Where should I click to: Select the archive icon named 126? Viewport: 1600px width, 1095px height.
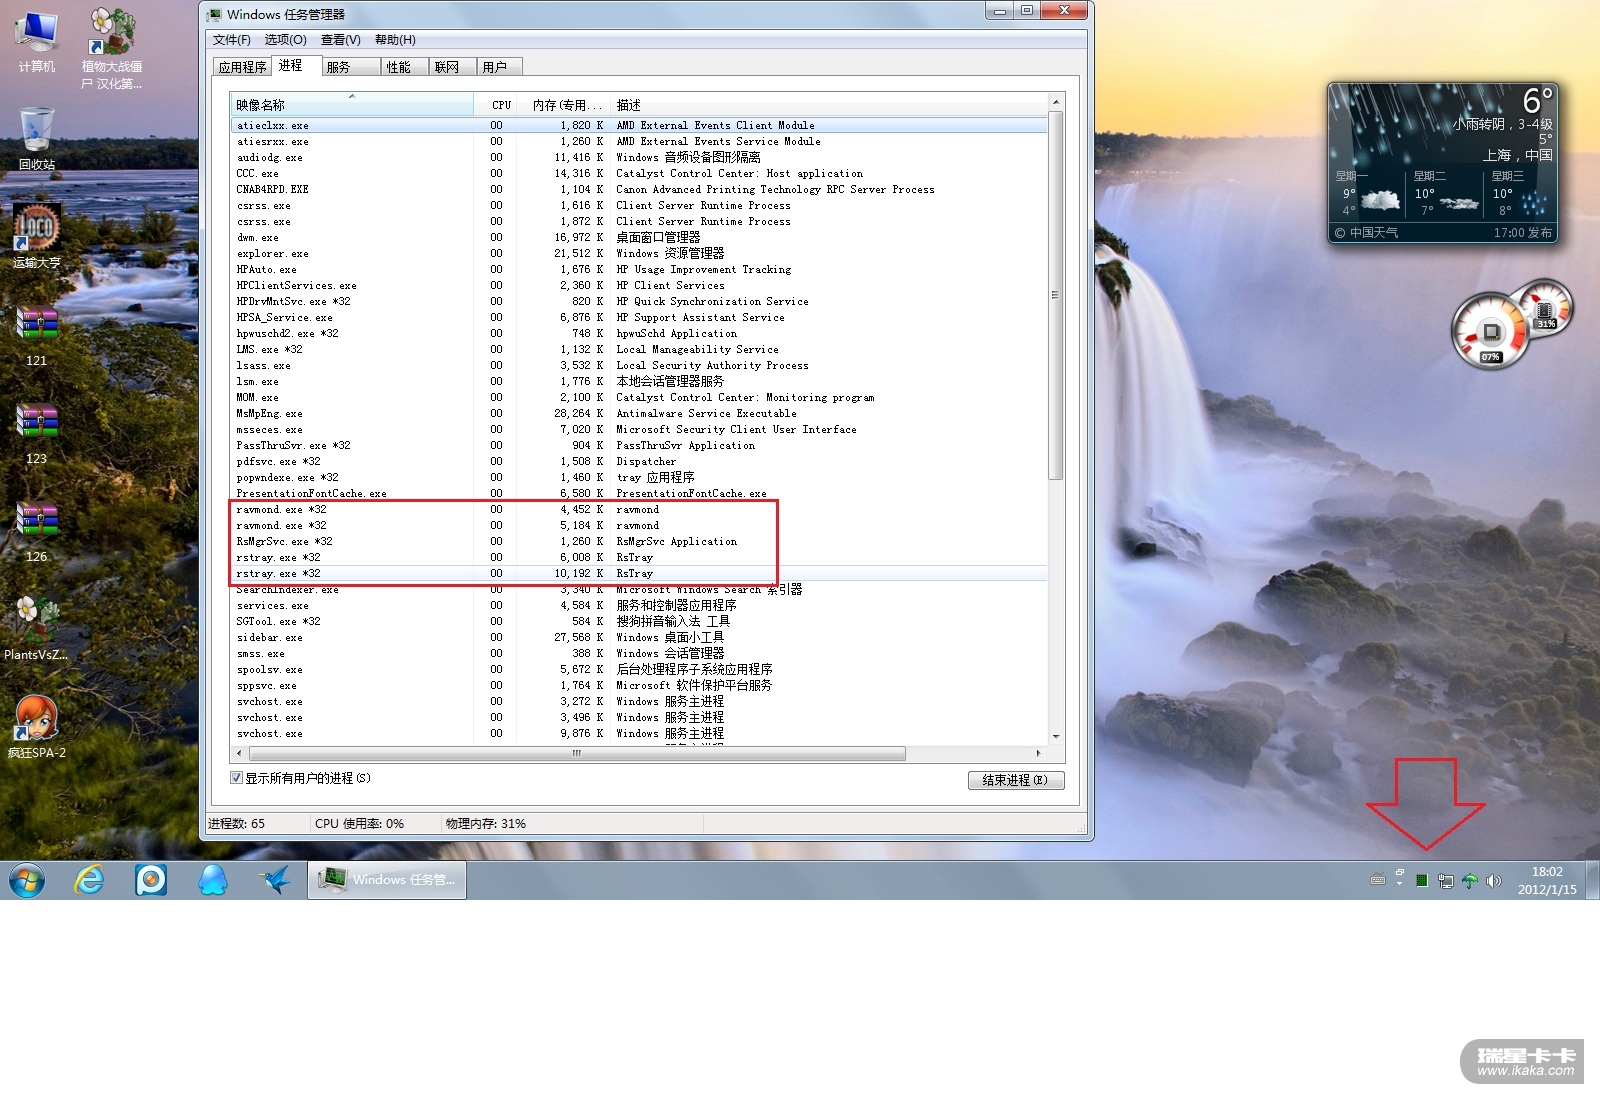tap(37, 531)
